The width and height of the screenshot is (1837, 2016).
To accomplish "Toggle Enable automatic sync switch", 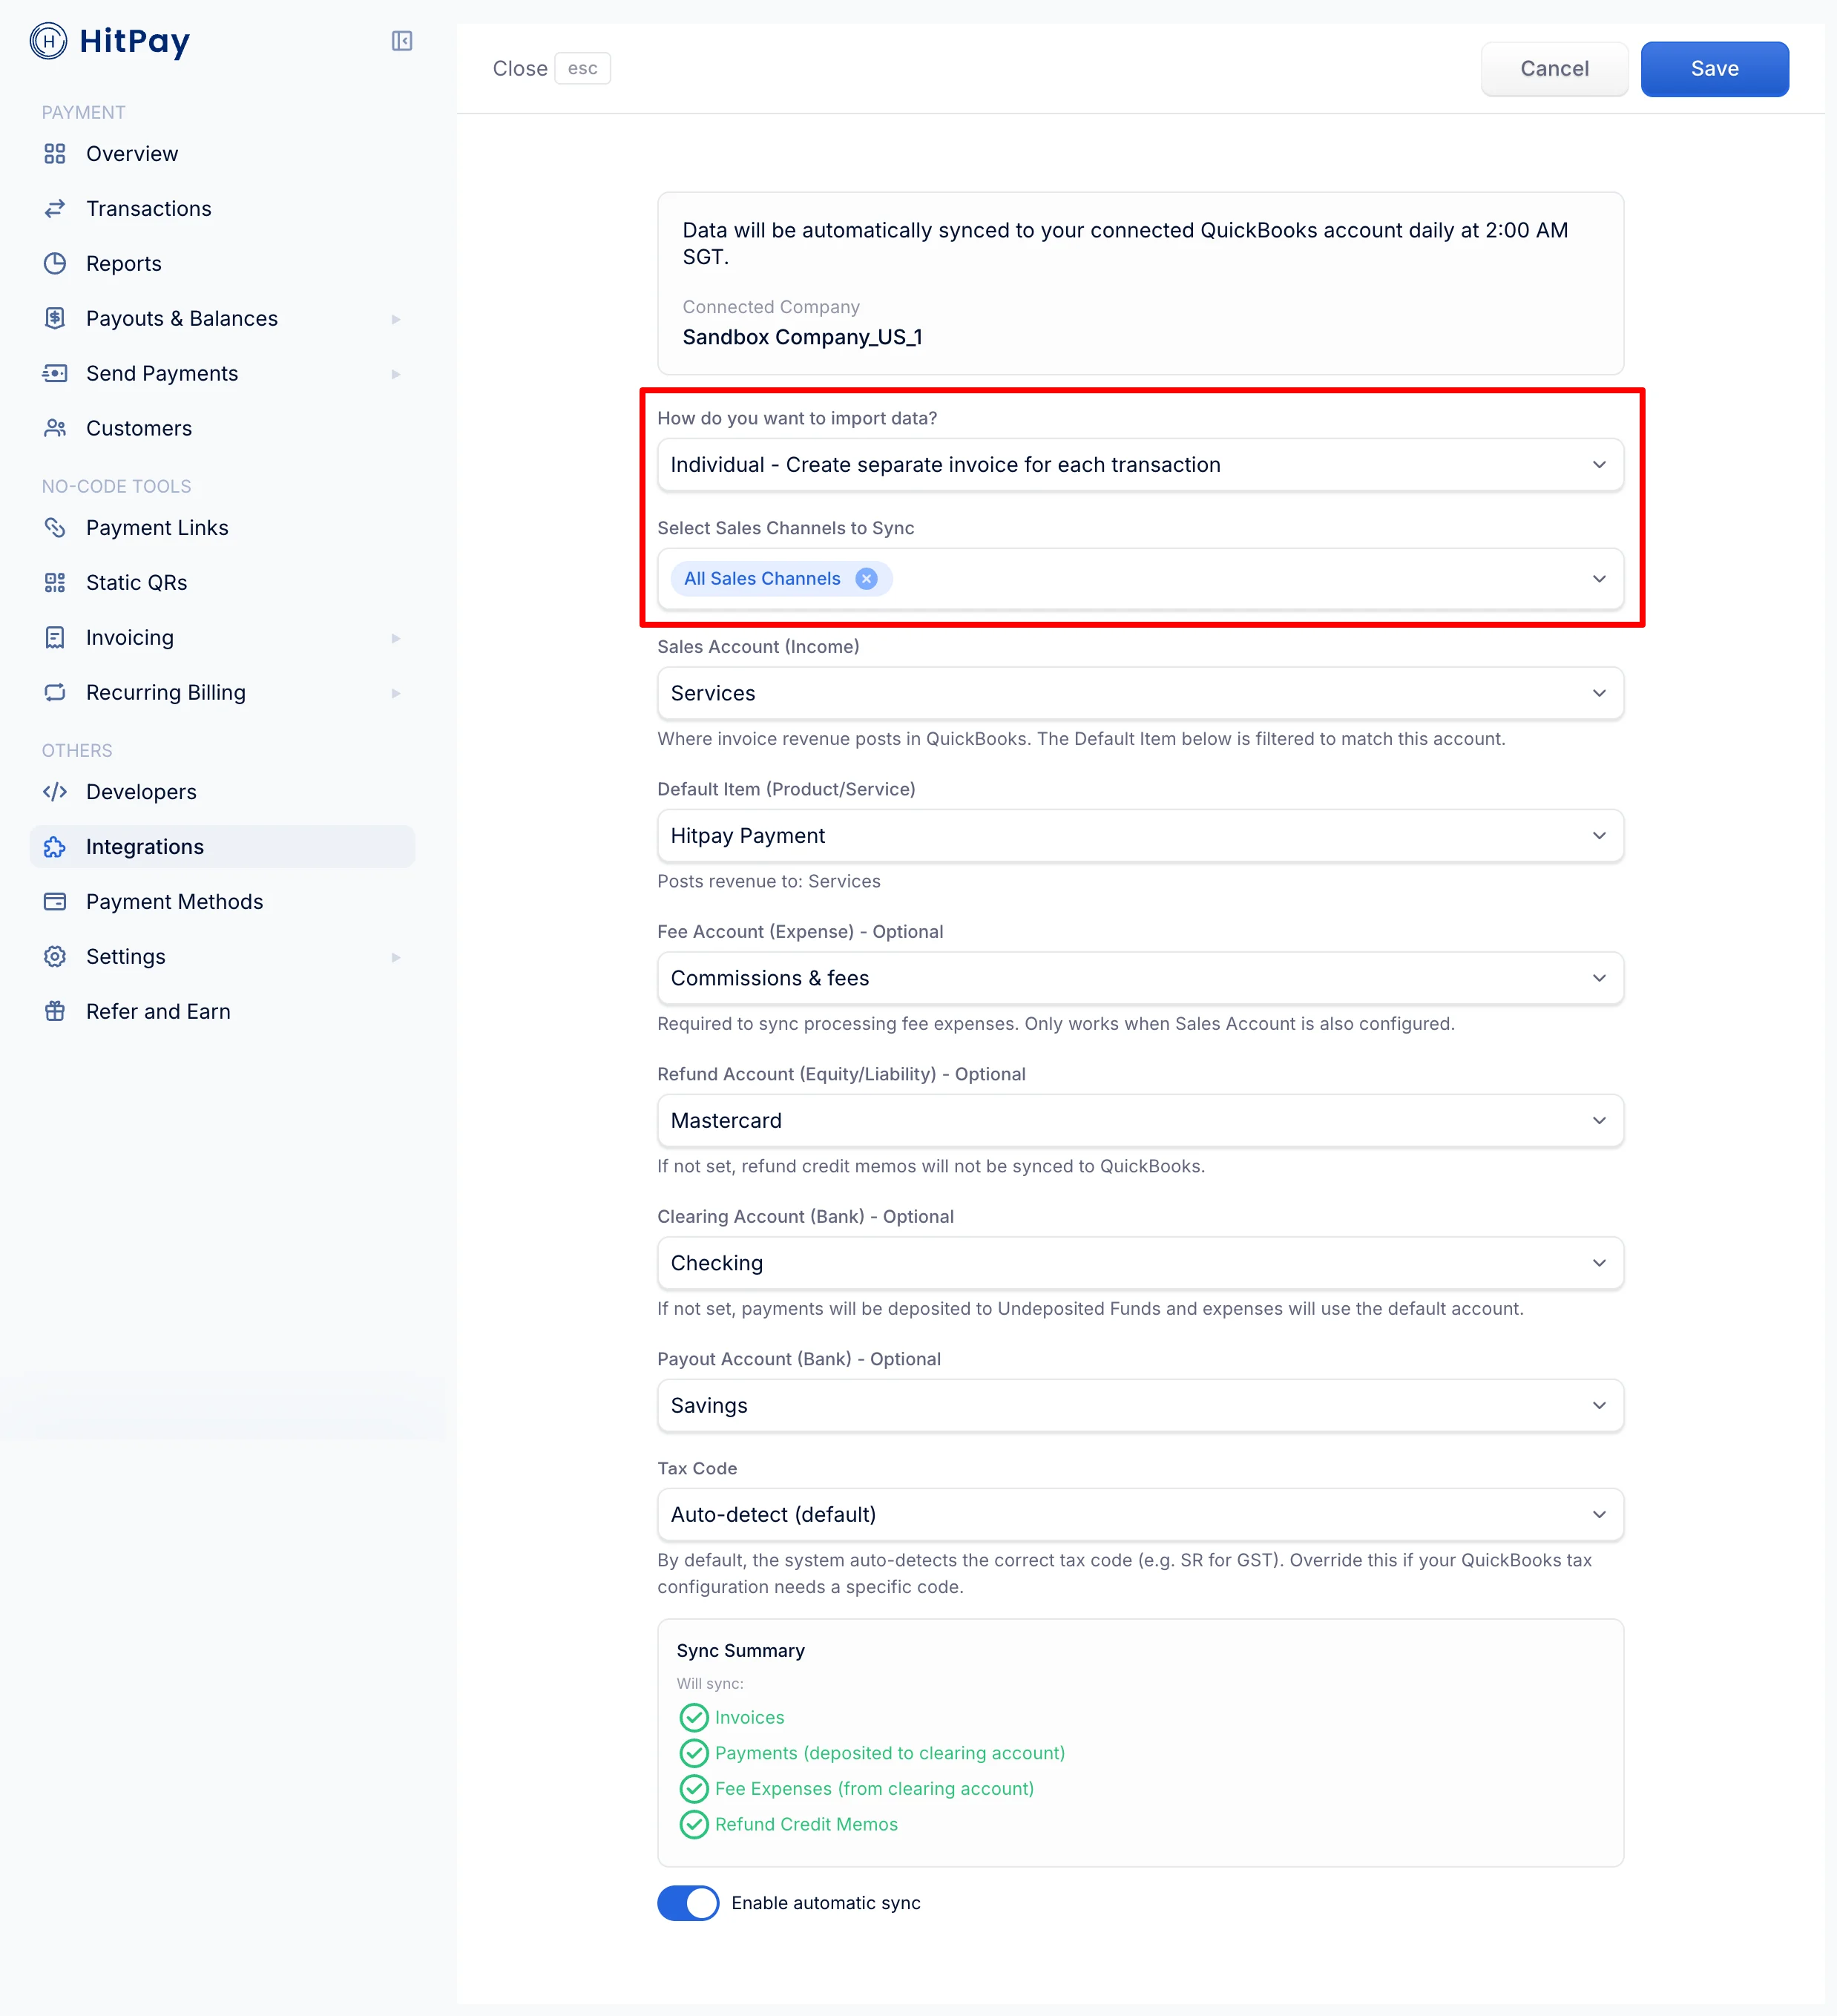I will point(688,1903).
